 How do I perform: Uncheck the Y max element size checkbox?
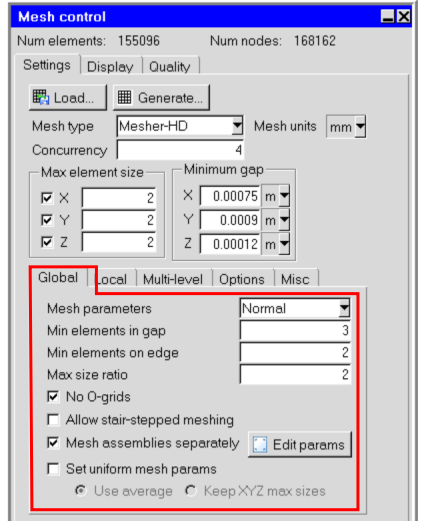click(x=47, y=220)
